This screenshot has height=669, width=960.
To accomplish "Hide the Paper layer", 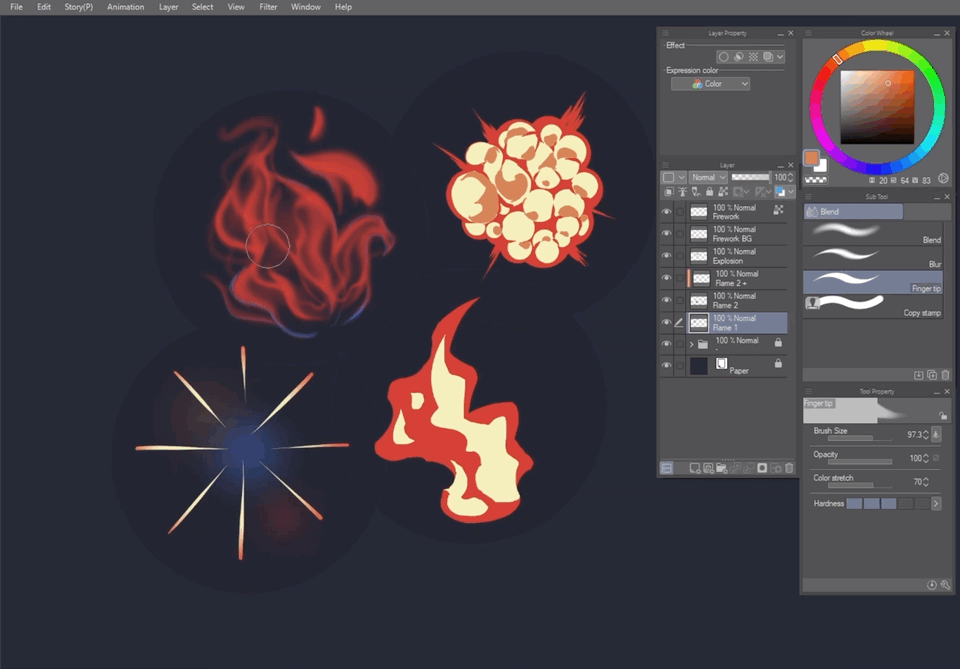I will (x=666, y=365).
